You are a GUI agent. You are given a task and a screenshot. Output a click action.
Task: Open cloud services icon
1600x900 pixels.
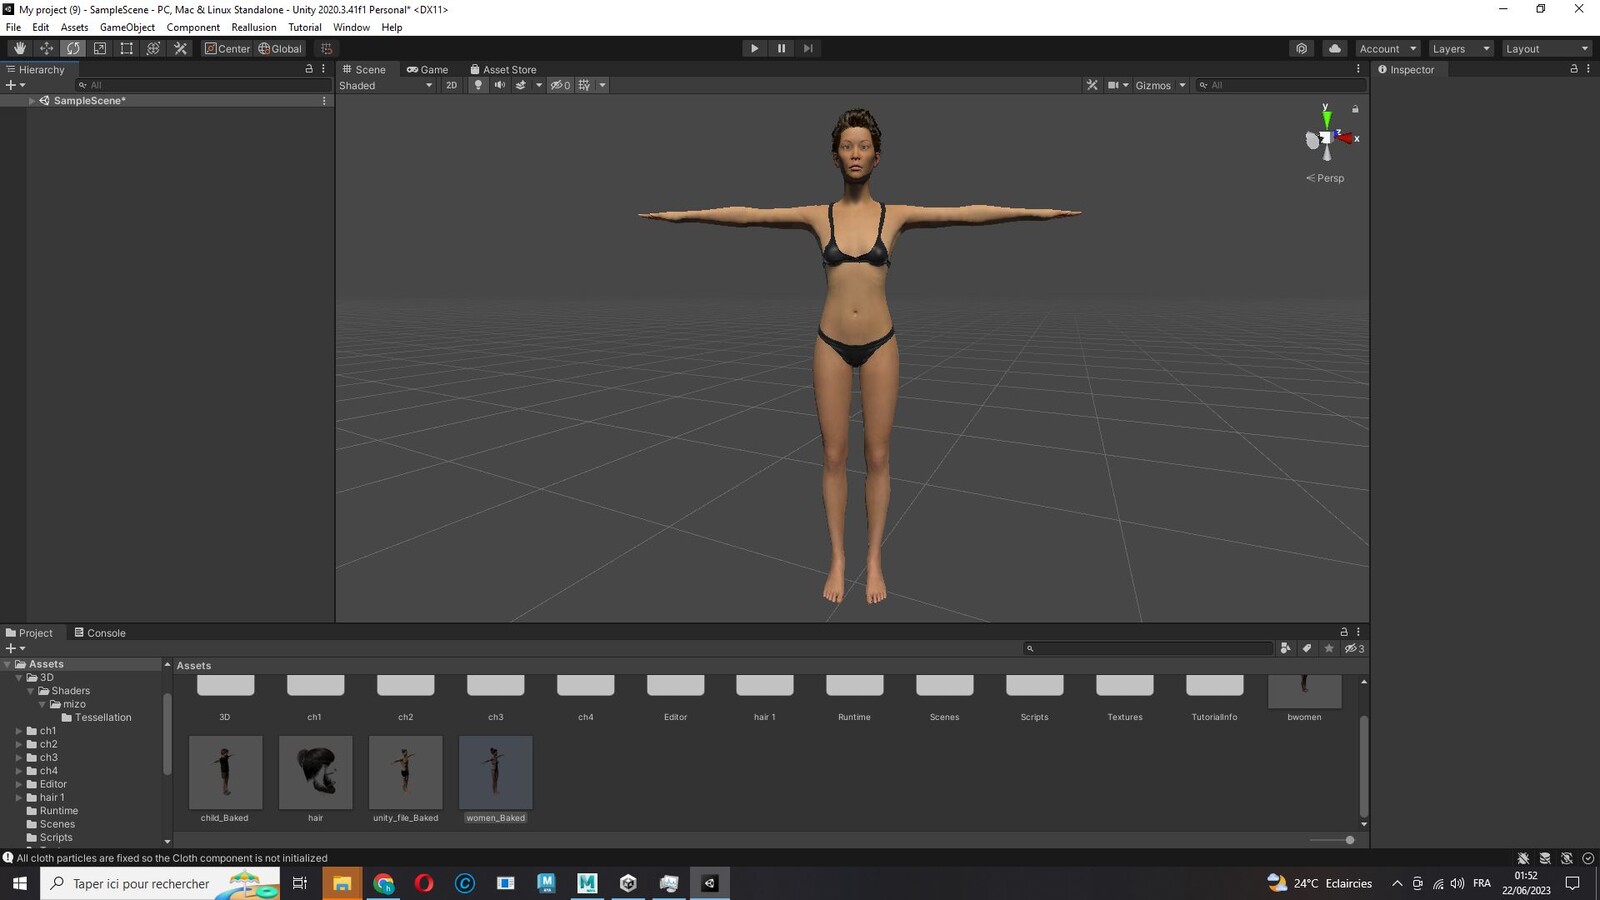(1335, 48)
